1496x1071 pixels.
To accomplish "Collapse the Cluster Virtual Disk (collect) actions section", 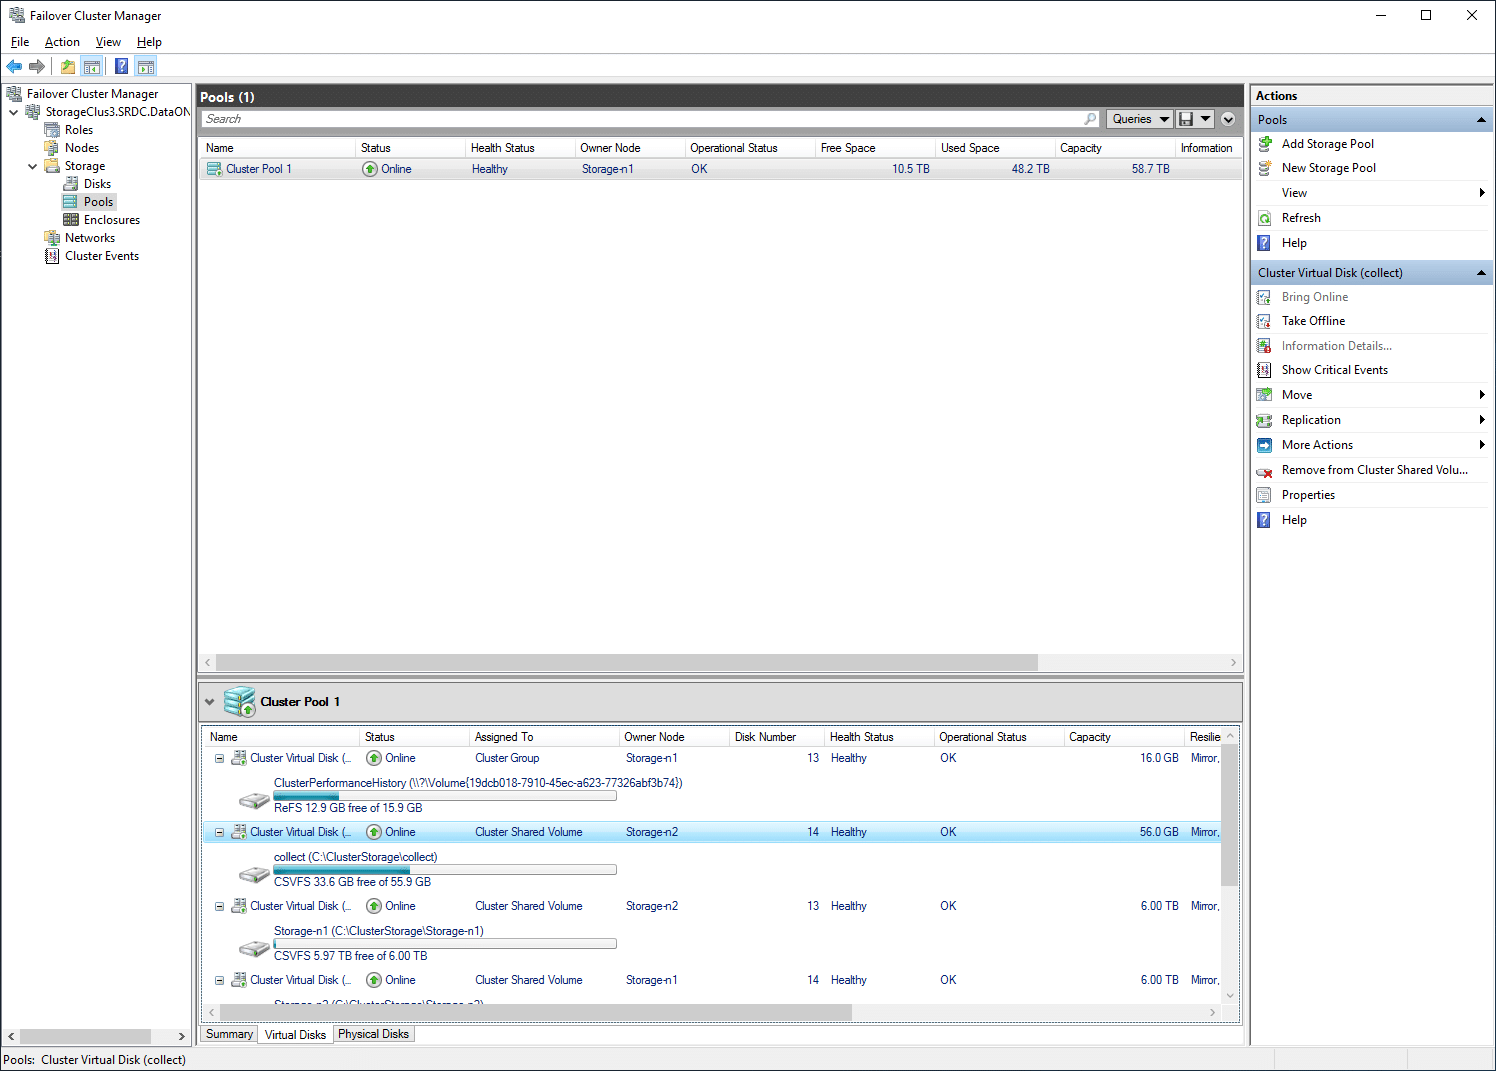I will (x=1481, y=273).
